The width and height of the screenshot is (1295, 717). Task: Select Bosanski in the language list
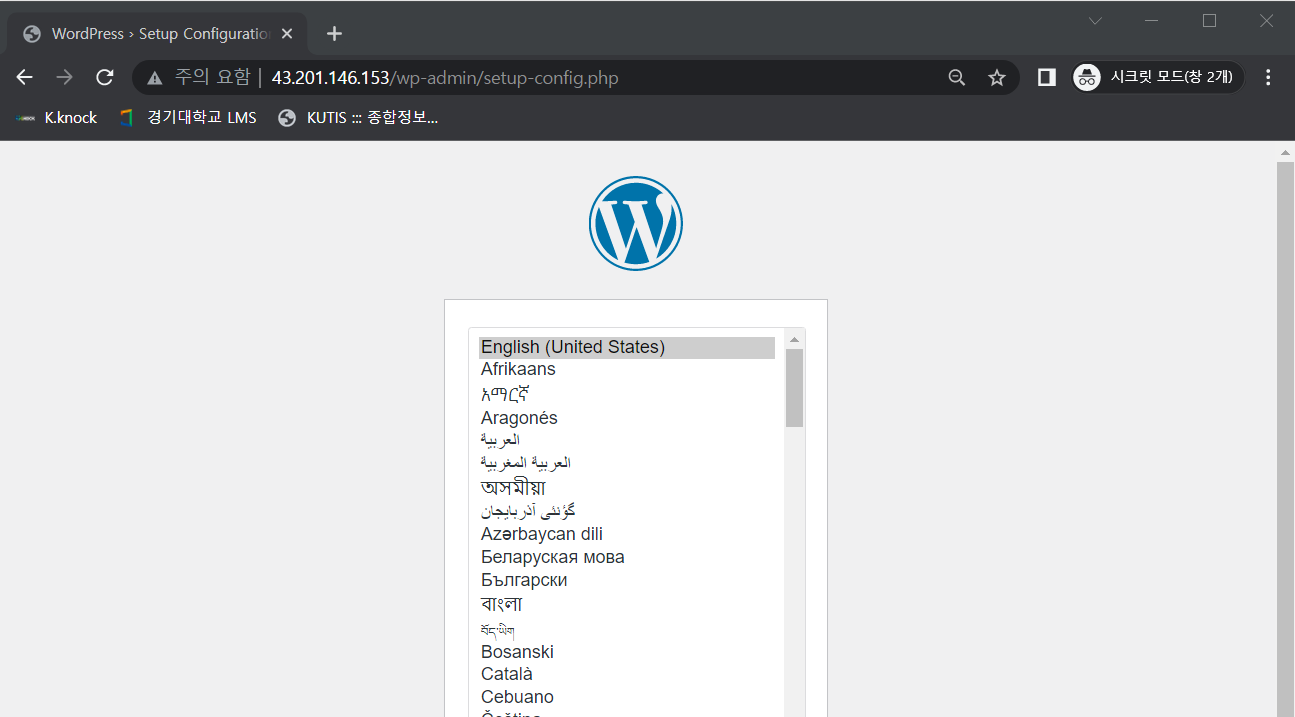[627, 652]
